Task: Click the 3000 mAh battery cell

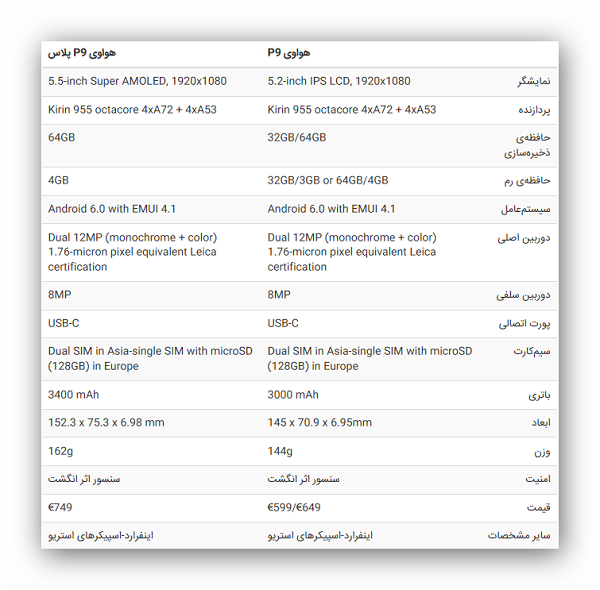Action: click(293, 394)
